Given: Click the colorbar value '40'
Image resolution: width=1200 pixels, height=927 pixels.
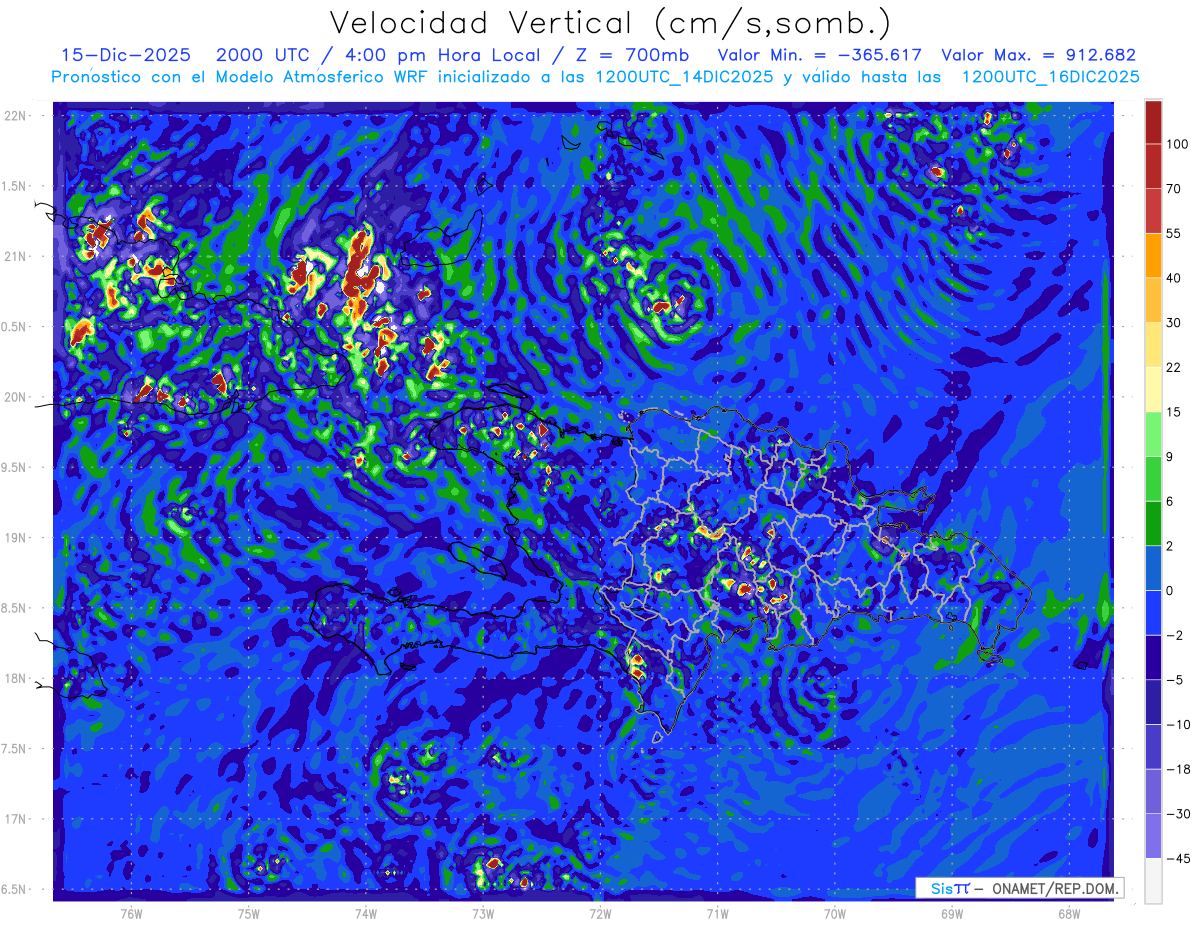Looking at the screenshot, I should pos(1174,278).
